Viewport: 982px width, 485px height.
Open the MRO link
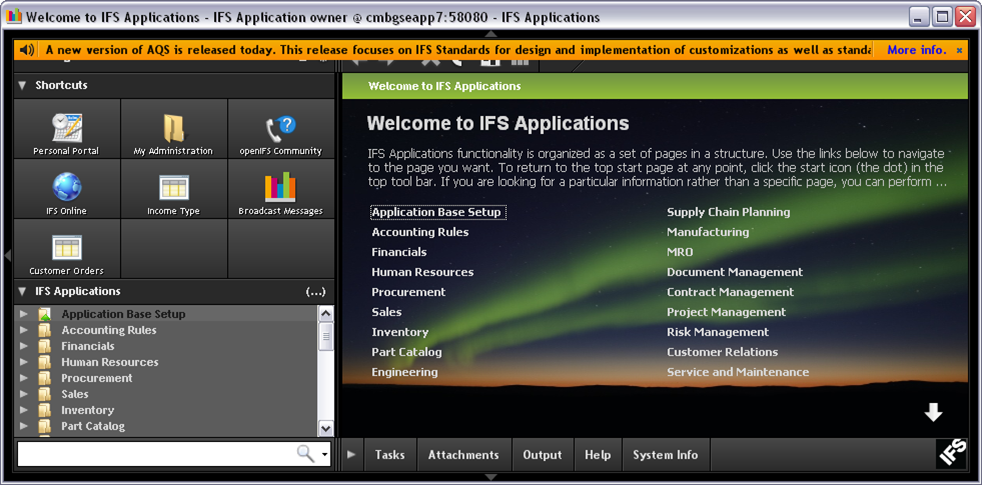click(680, 253)
